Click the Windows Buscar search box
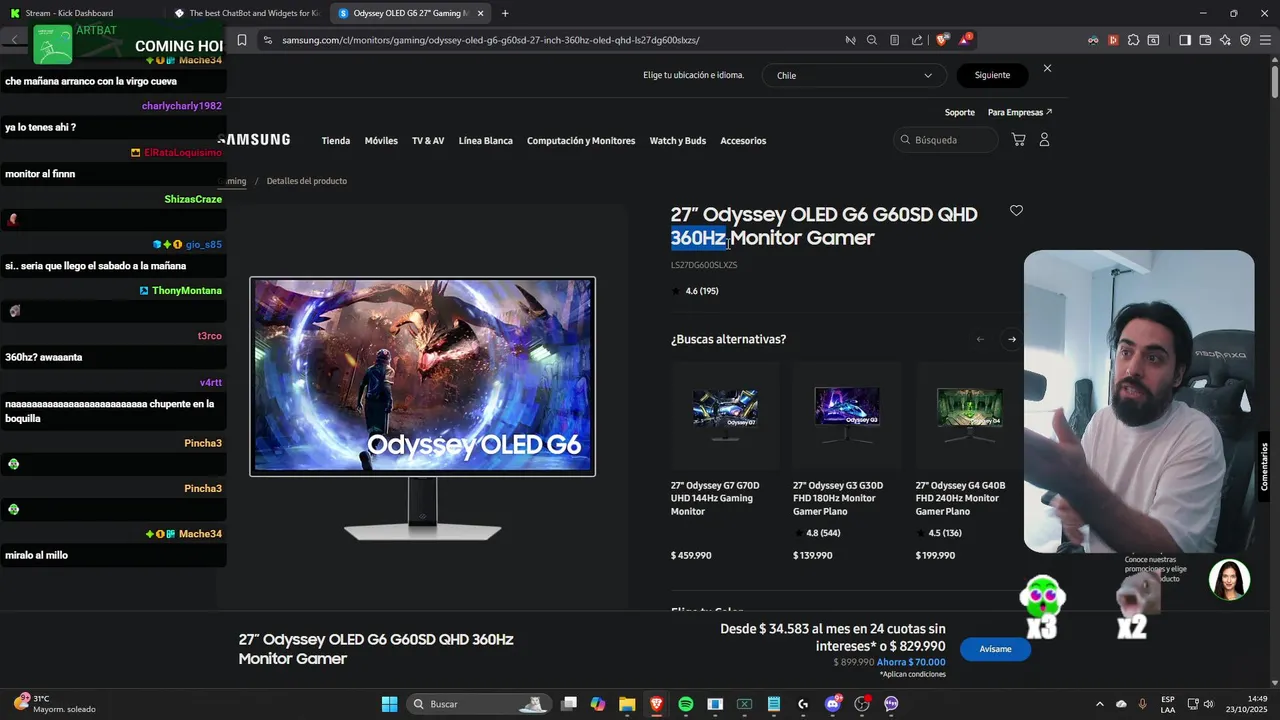The height and width of the screenshot is (720, 1280). coord(478,704)
